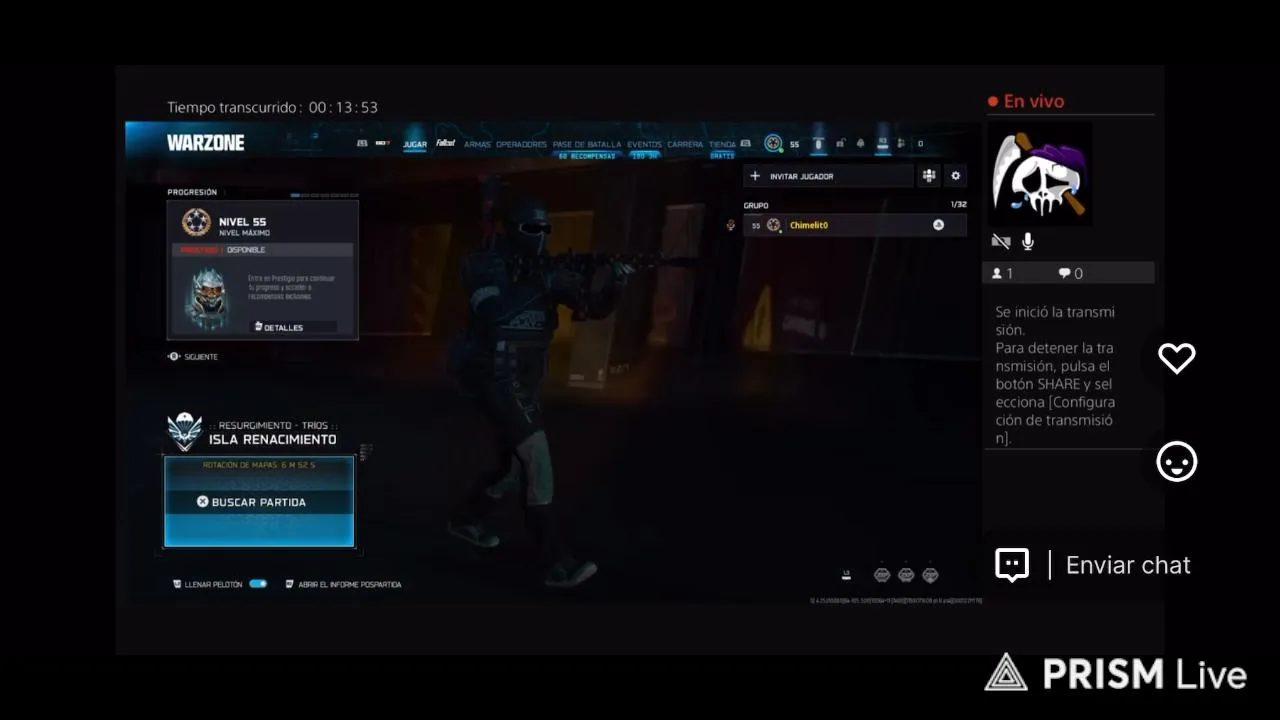The height and width of the screenshot is (720, 1280).
Task: Open the PASE DE BATALLA tab
Action: tap(587, 144)
